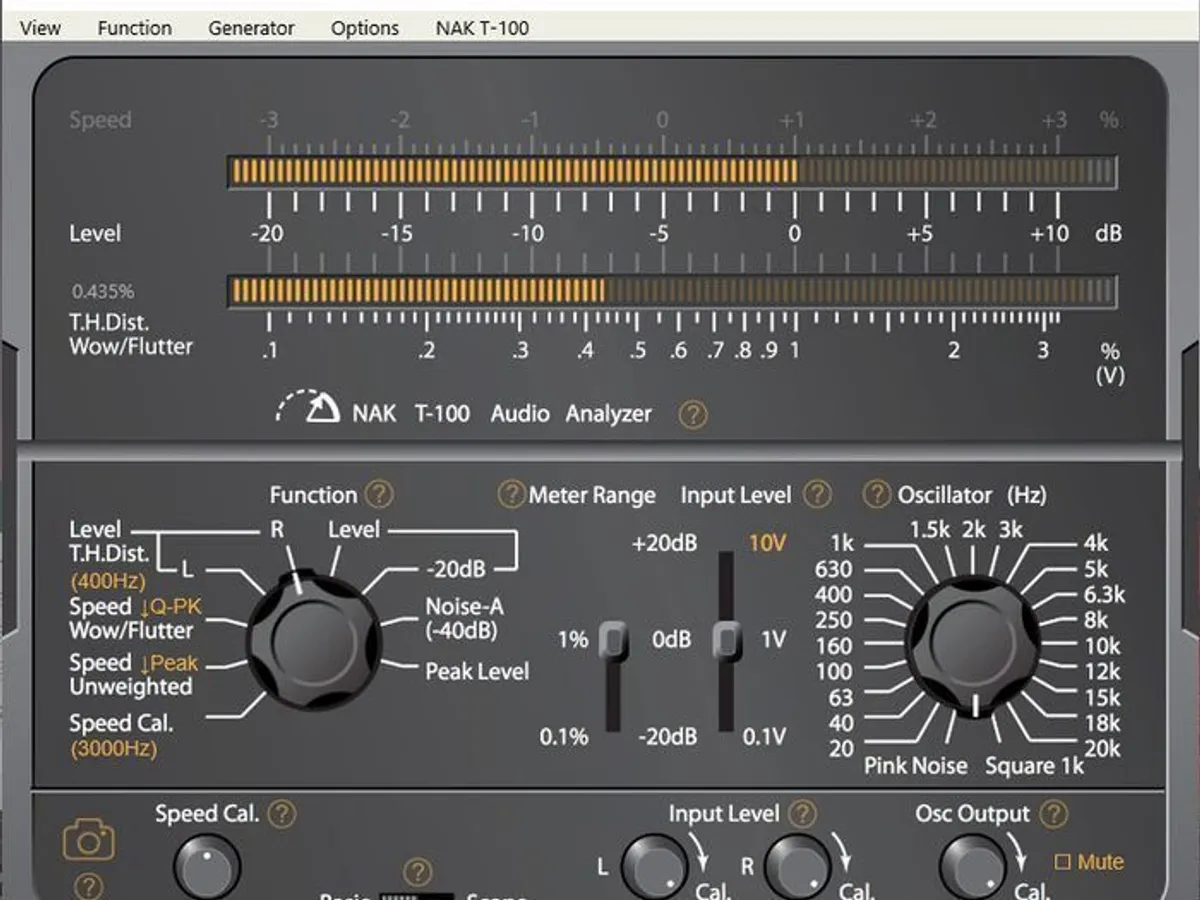The image size is (1200, 900).
Task: Open the View menu
Action: 40,28
